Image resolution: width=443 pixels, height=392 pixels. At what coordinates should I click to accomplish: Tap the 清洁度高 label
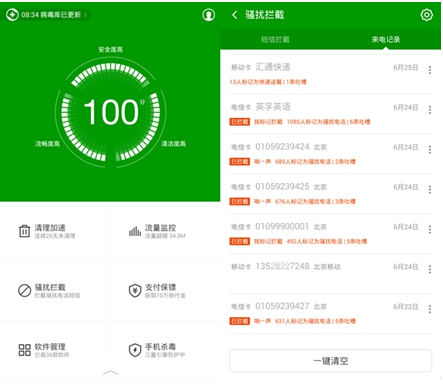[x=174, y=144]
